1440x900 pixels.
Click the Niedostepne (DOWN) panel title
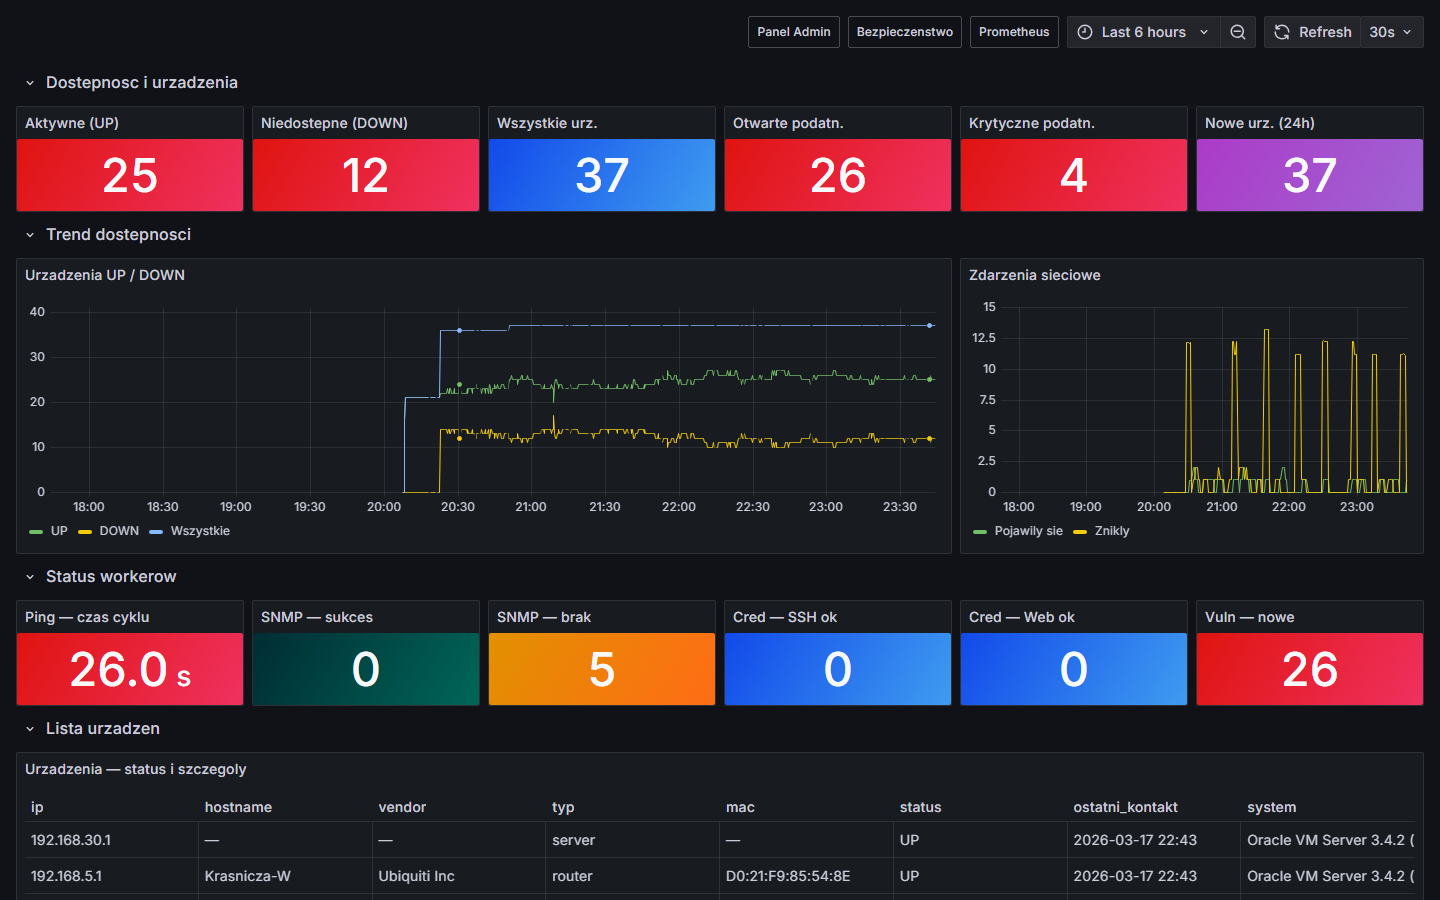(x=334, y=123)
